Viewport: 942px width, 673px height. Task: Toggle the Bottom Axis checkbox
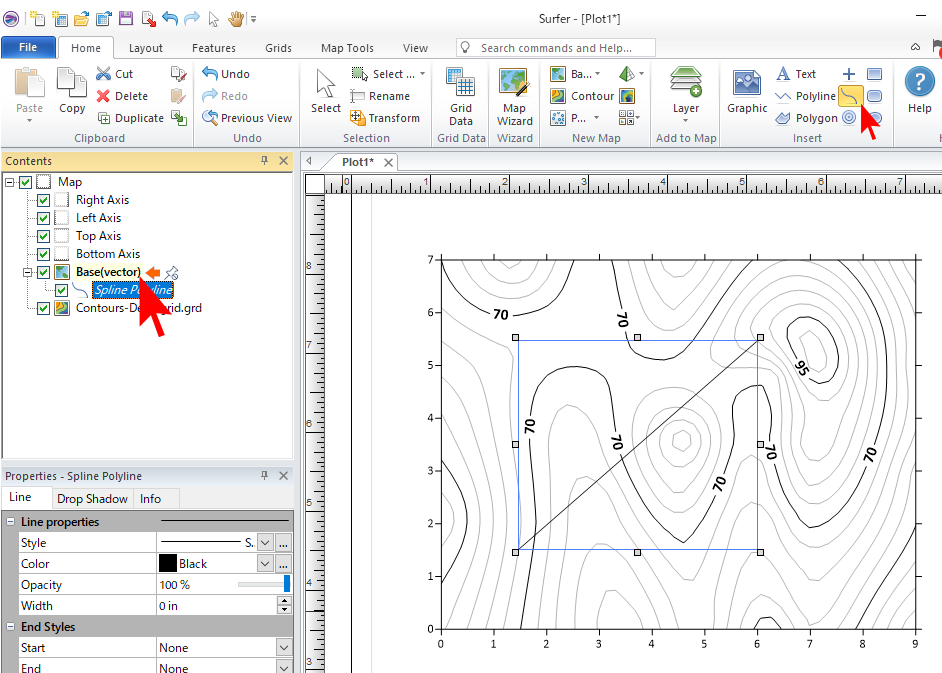(44, 254)
